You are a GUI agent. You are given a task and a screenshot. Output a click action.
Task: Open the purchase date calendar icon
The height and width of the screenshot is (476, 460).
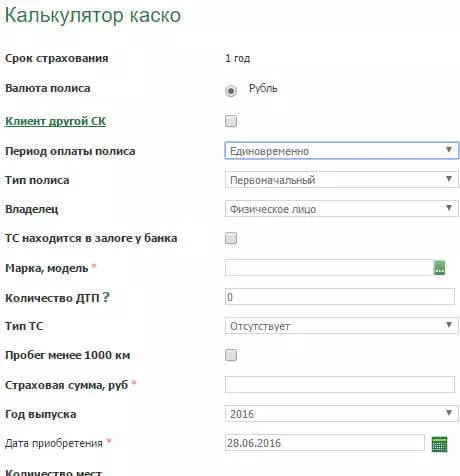coord(439,444)
